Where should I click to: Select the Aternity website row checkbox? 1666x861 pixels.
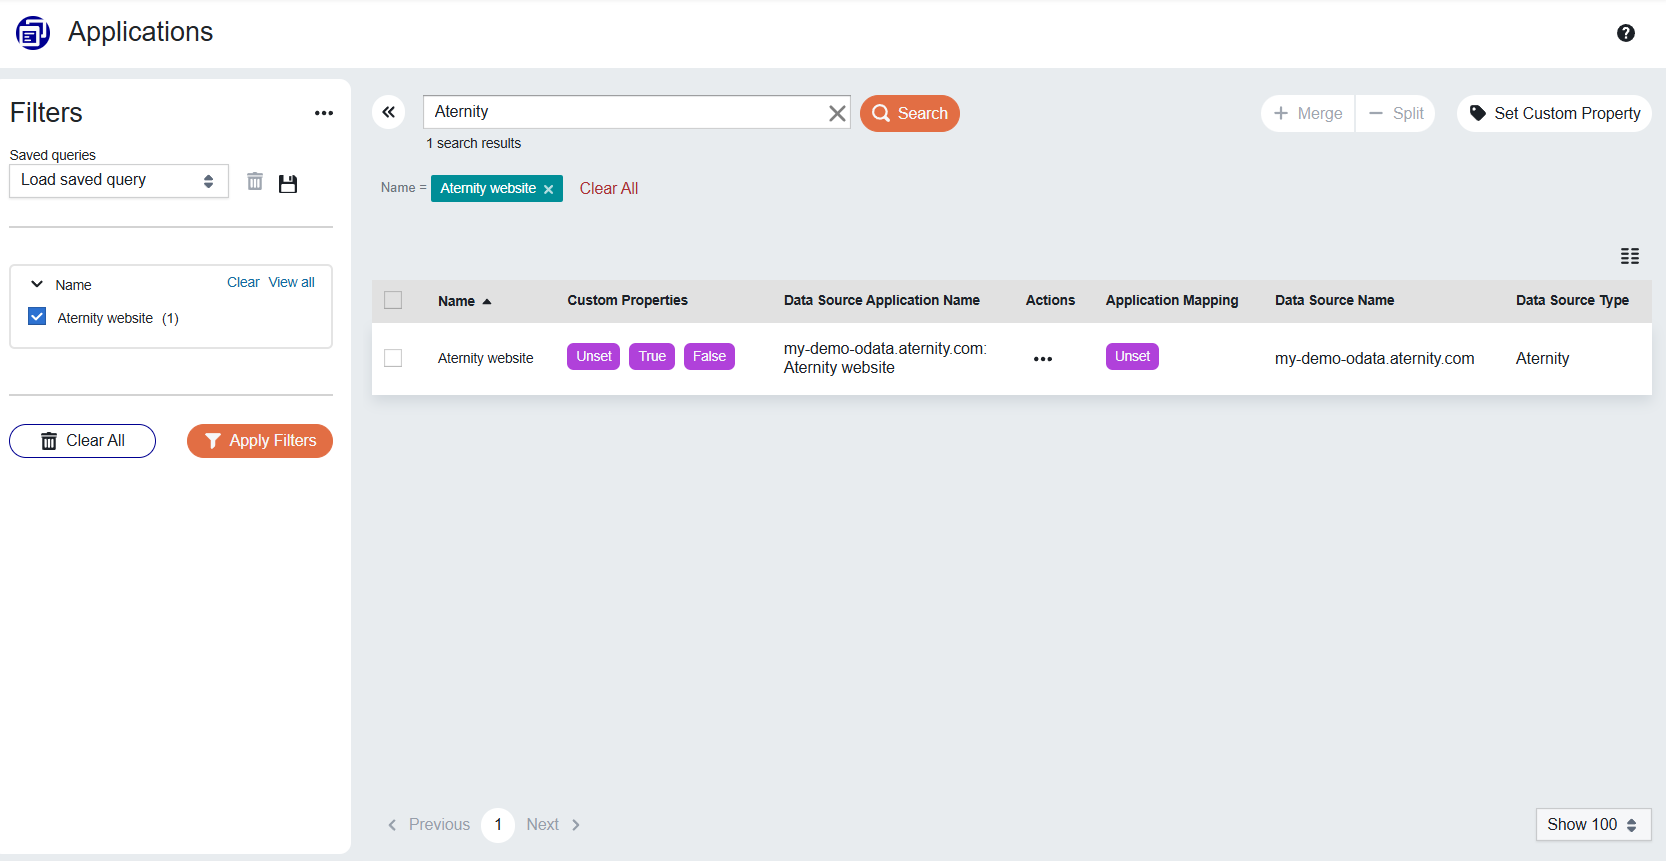[393, 358]
